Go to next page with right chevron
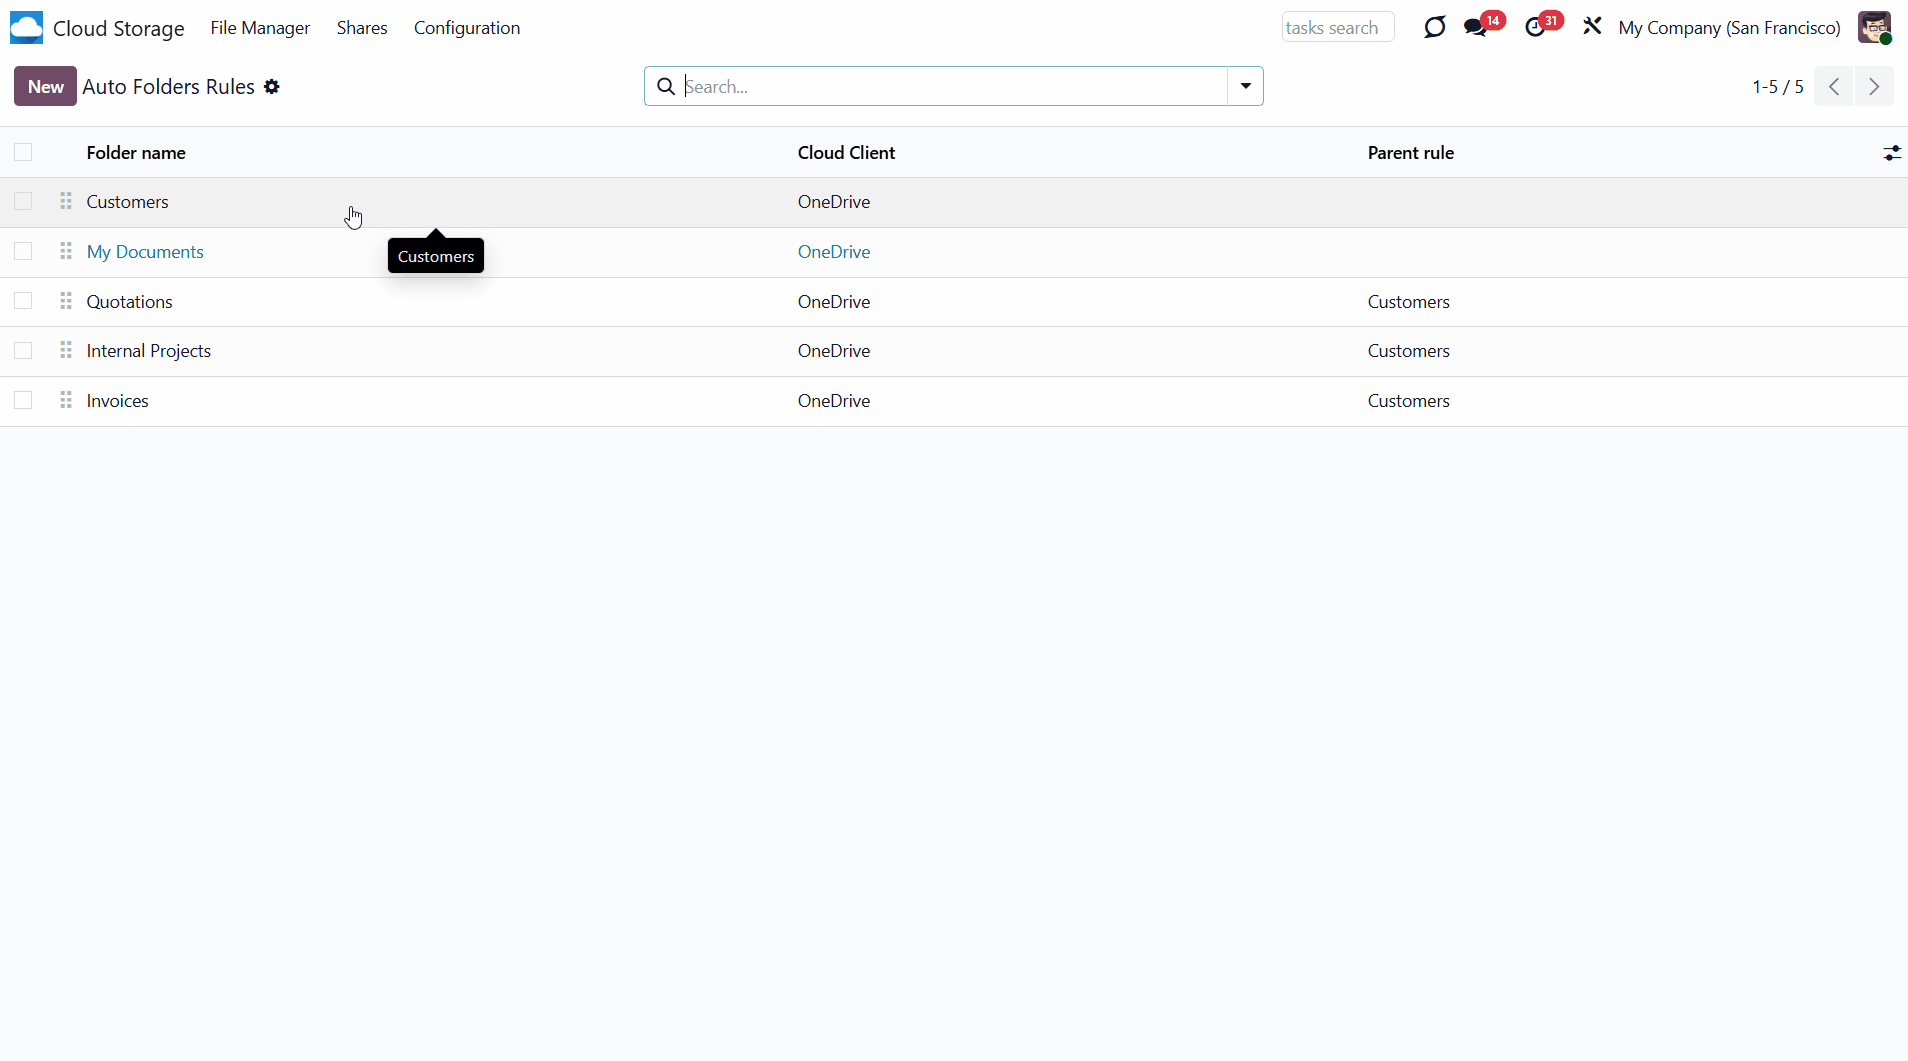The image size is (1908, 1061). 1874,87
